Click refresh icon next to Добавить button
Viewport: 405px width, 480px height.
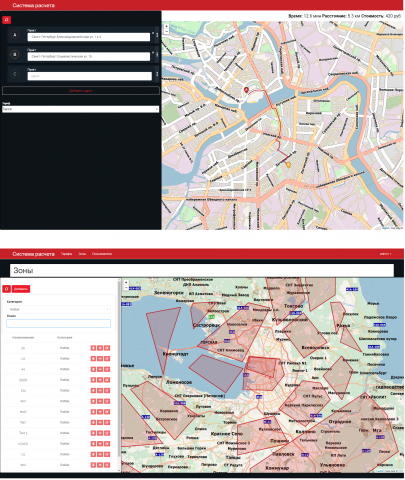tap(6, 289)
